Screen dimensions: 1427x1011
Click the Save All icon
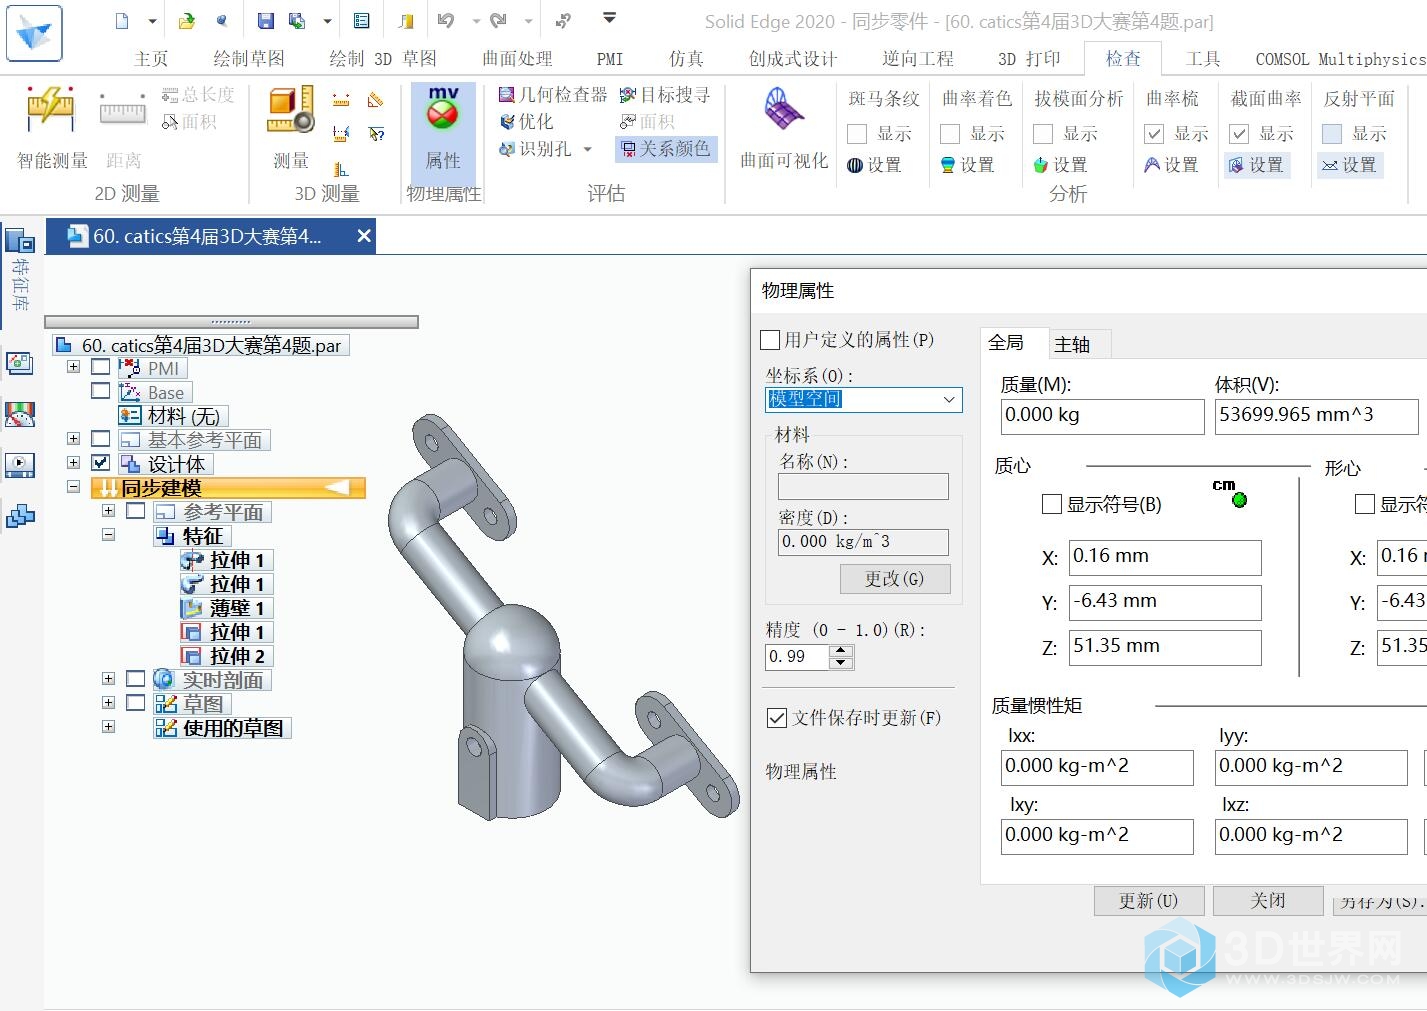(297, 20)
